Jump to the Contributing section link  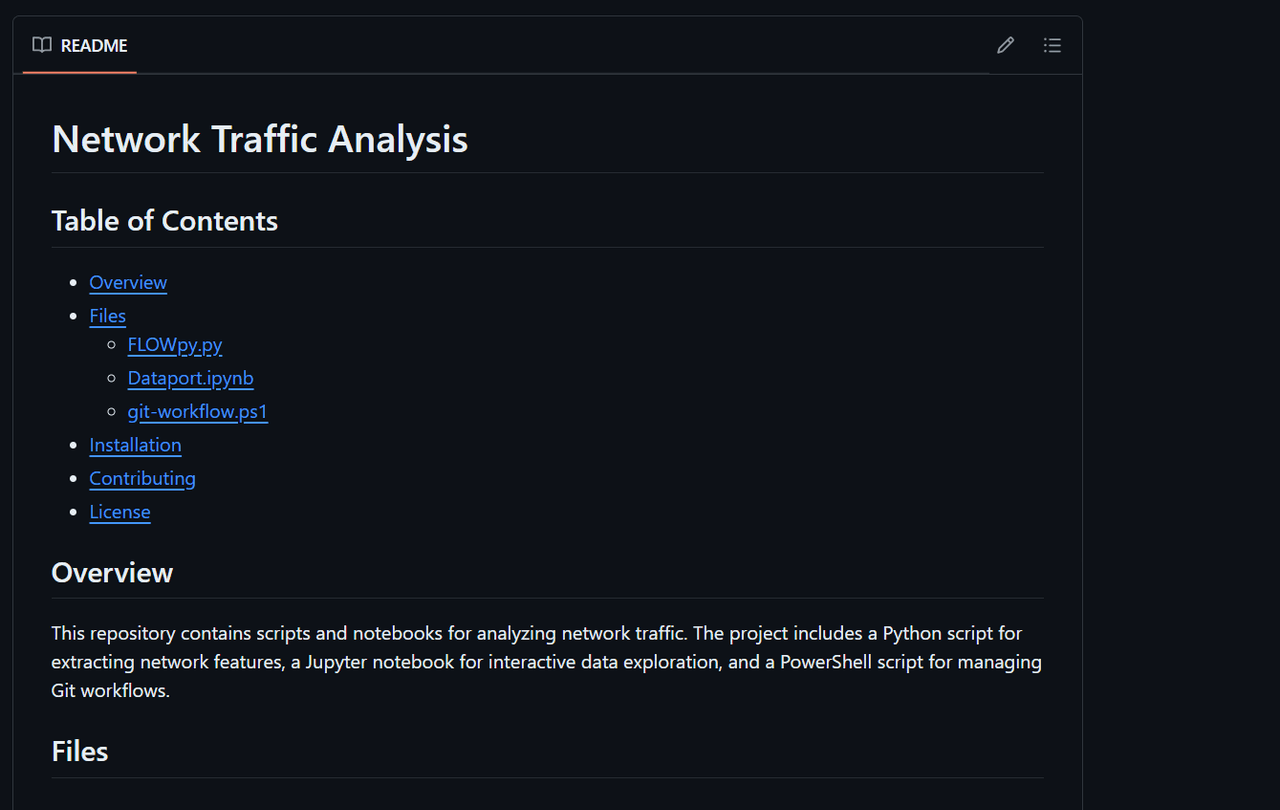point(142,478)
